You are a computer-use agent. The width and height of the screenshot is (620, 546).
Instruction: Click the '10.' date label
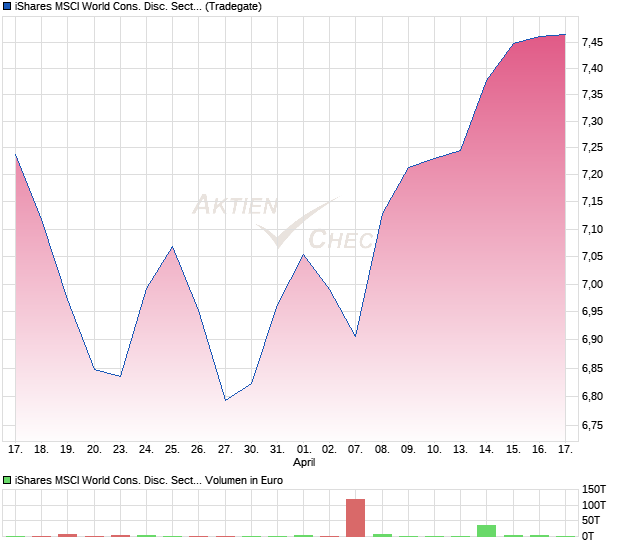434,449
